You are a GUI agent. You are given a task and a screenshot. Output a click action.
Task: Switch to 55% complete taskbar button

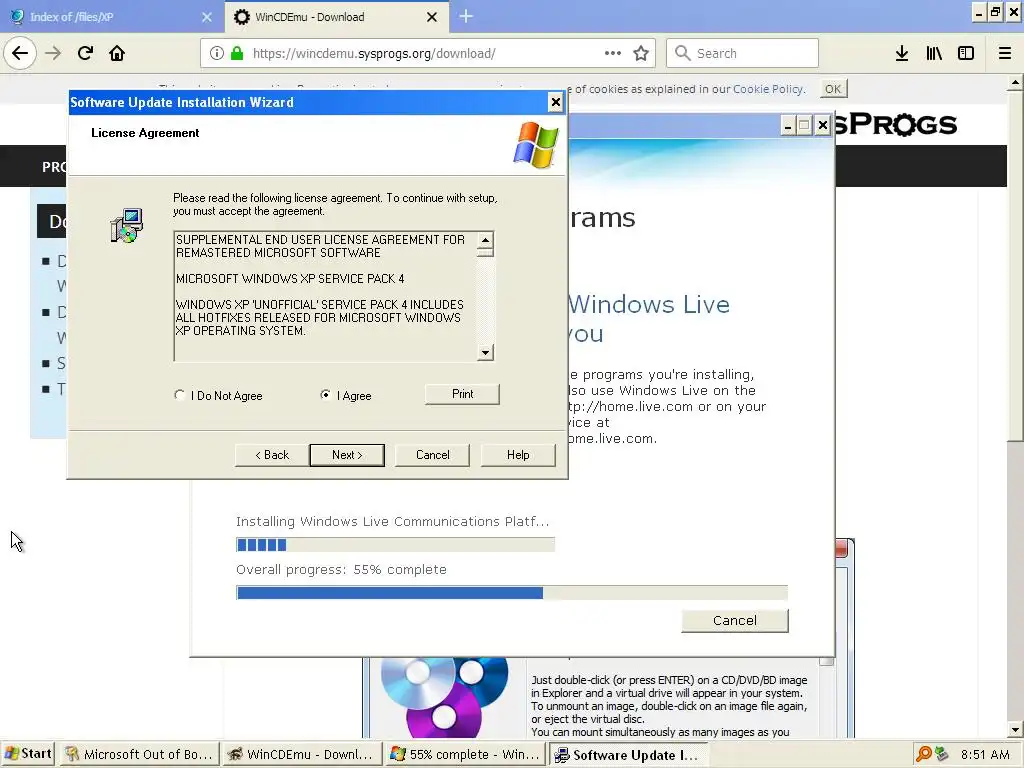point(464,754)
